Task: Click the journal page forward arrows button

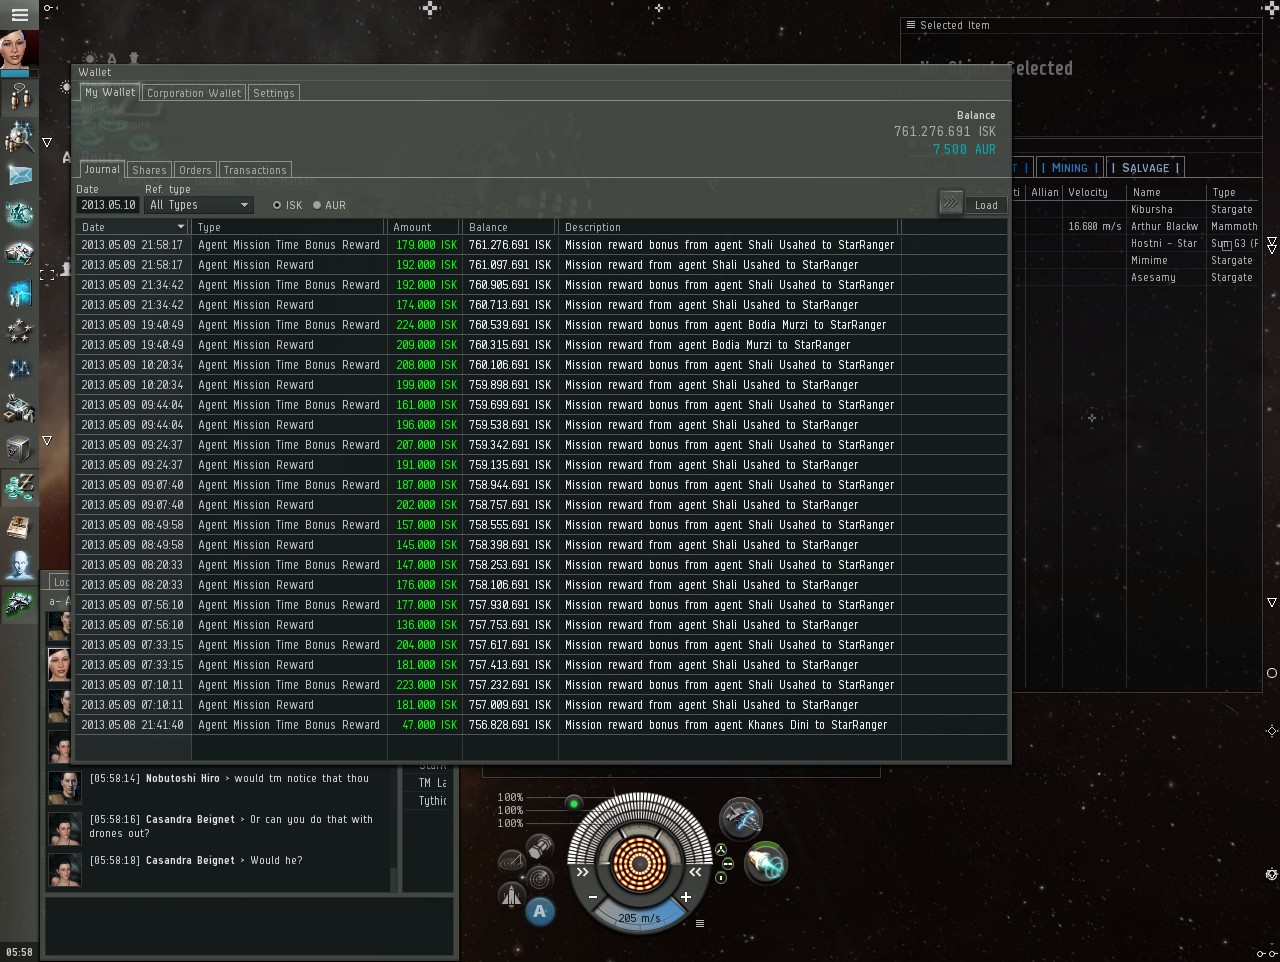Action: pyautogui.click(x=950, y=203)
